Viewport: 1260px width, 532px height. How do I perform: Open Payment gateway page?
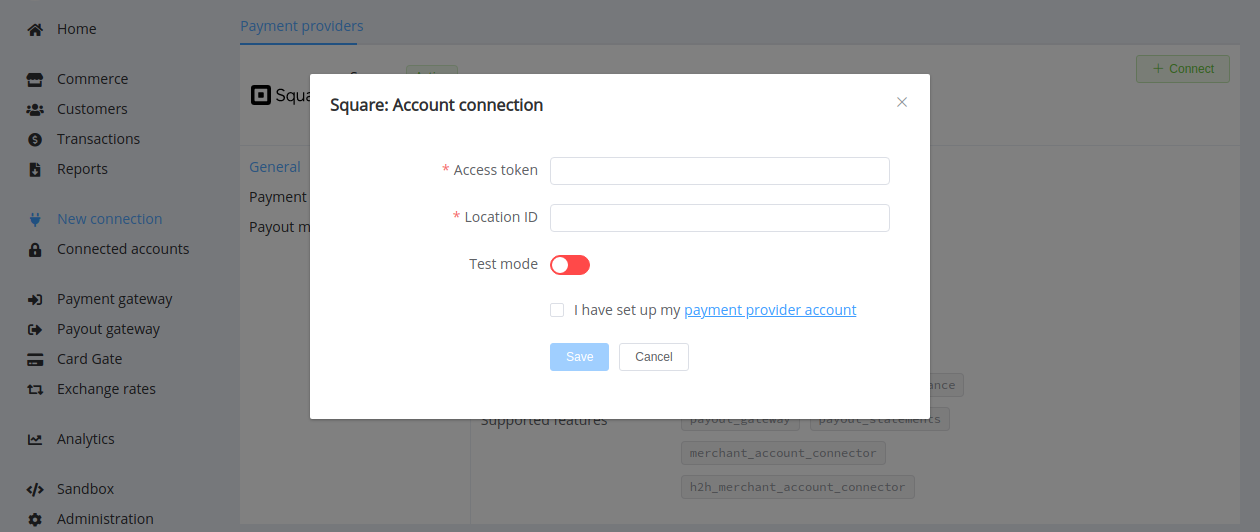115,299
